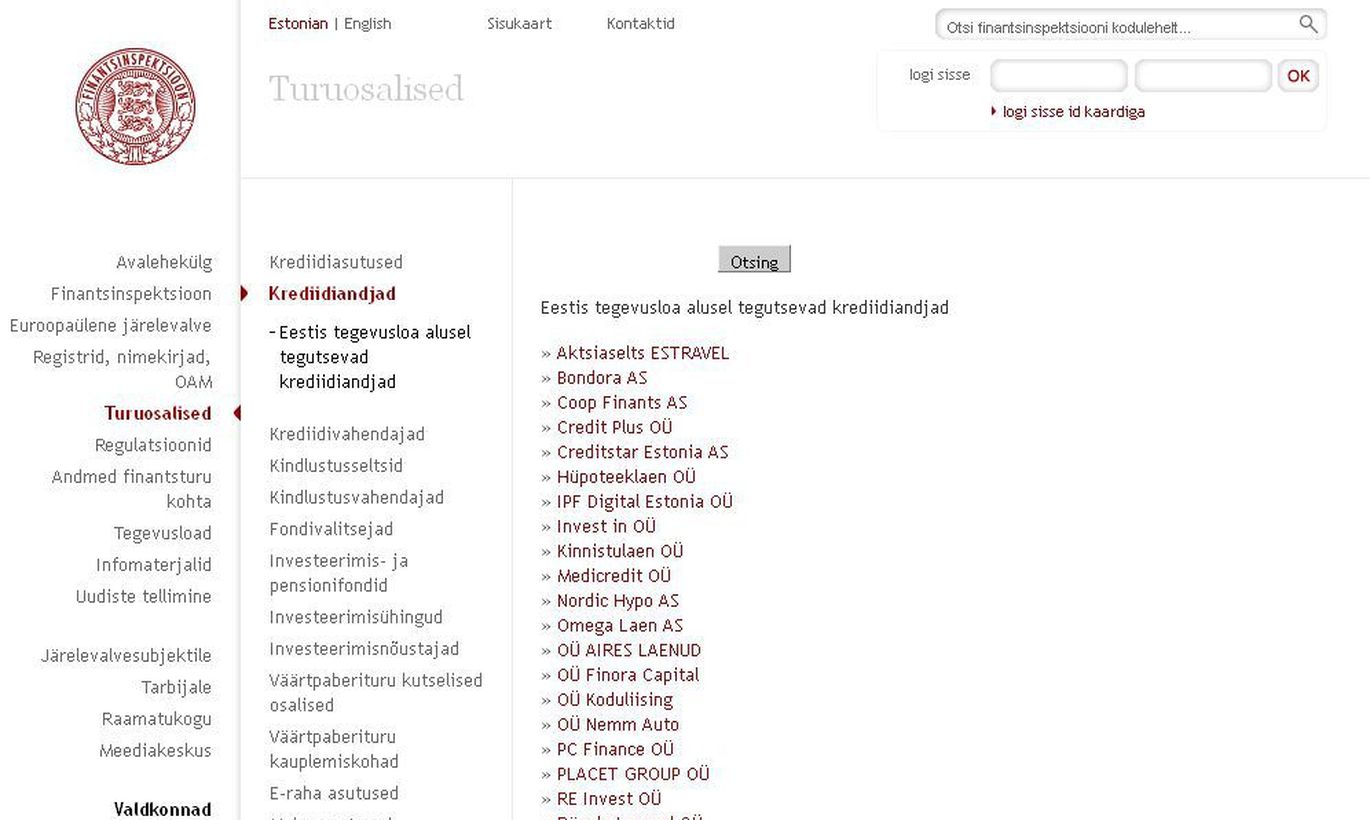Go to Avalehekülg in main navigation
The width and height of the screenshot is (1370, 820).
pyautogui.click(x=164, y=262)
